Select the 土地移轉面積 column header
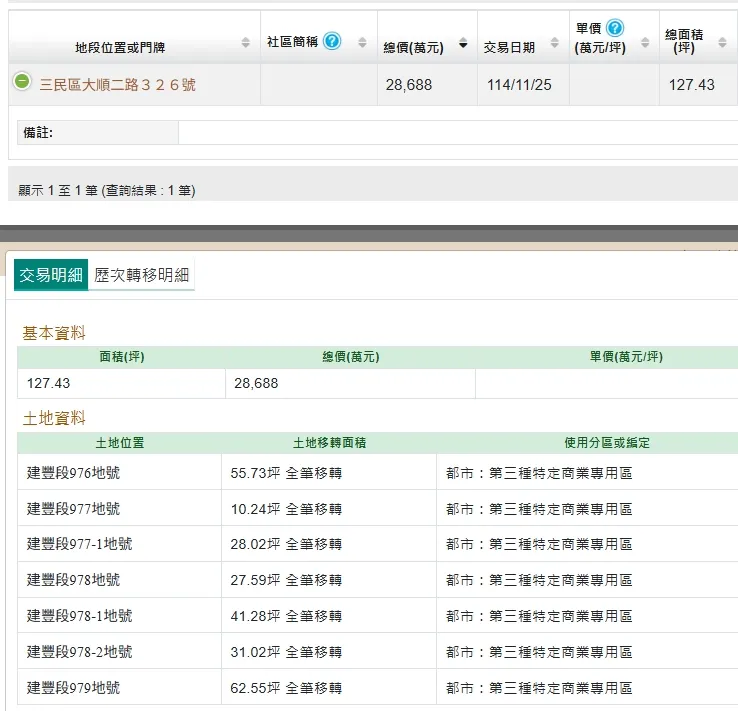Viewport: 738px width, 711px height. [329, 443]
